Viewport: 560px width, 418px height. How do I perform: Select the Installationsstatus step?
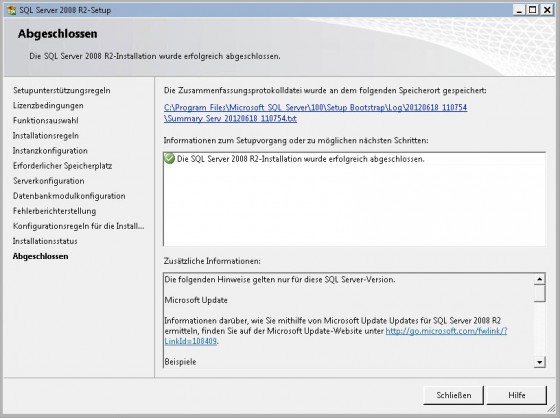pos(45,241)
